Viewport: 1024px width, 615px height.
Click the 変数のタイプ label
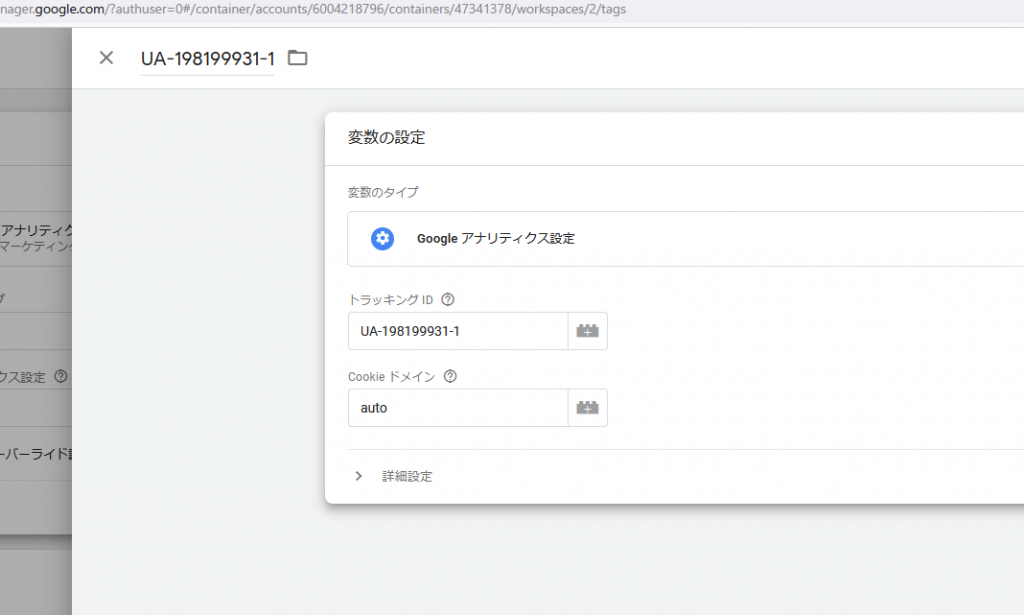[x=383, y=193]
